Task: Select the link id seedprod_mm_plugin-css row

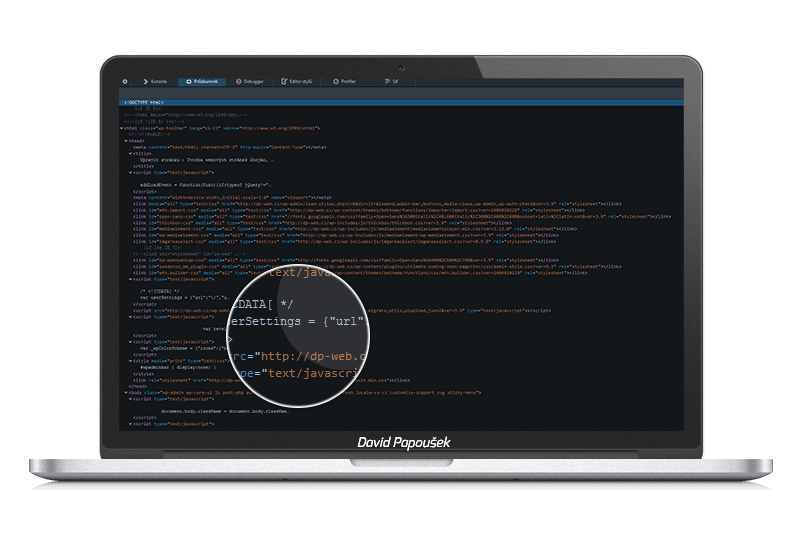Action: pyautogui.click(x=377, y=266)
